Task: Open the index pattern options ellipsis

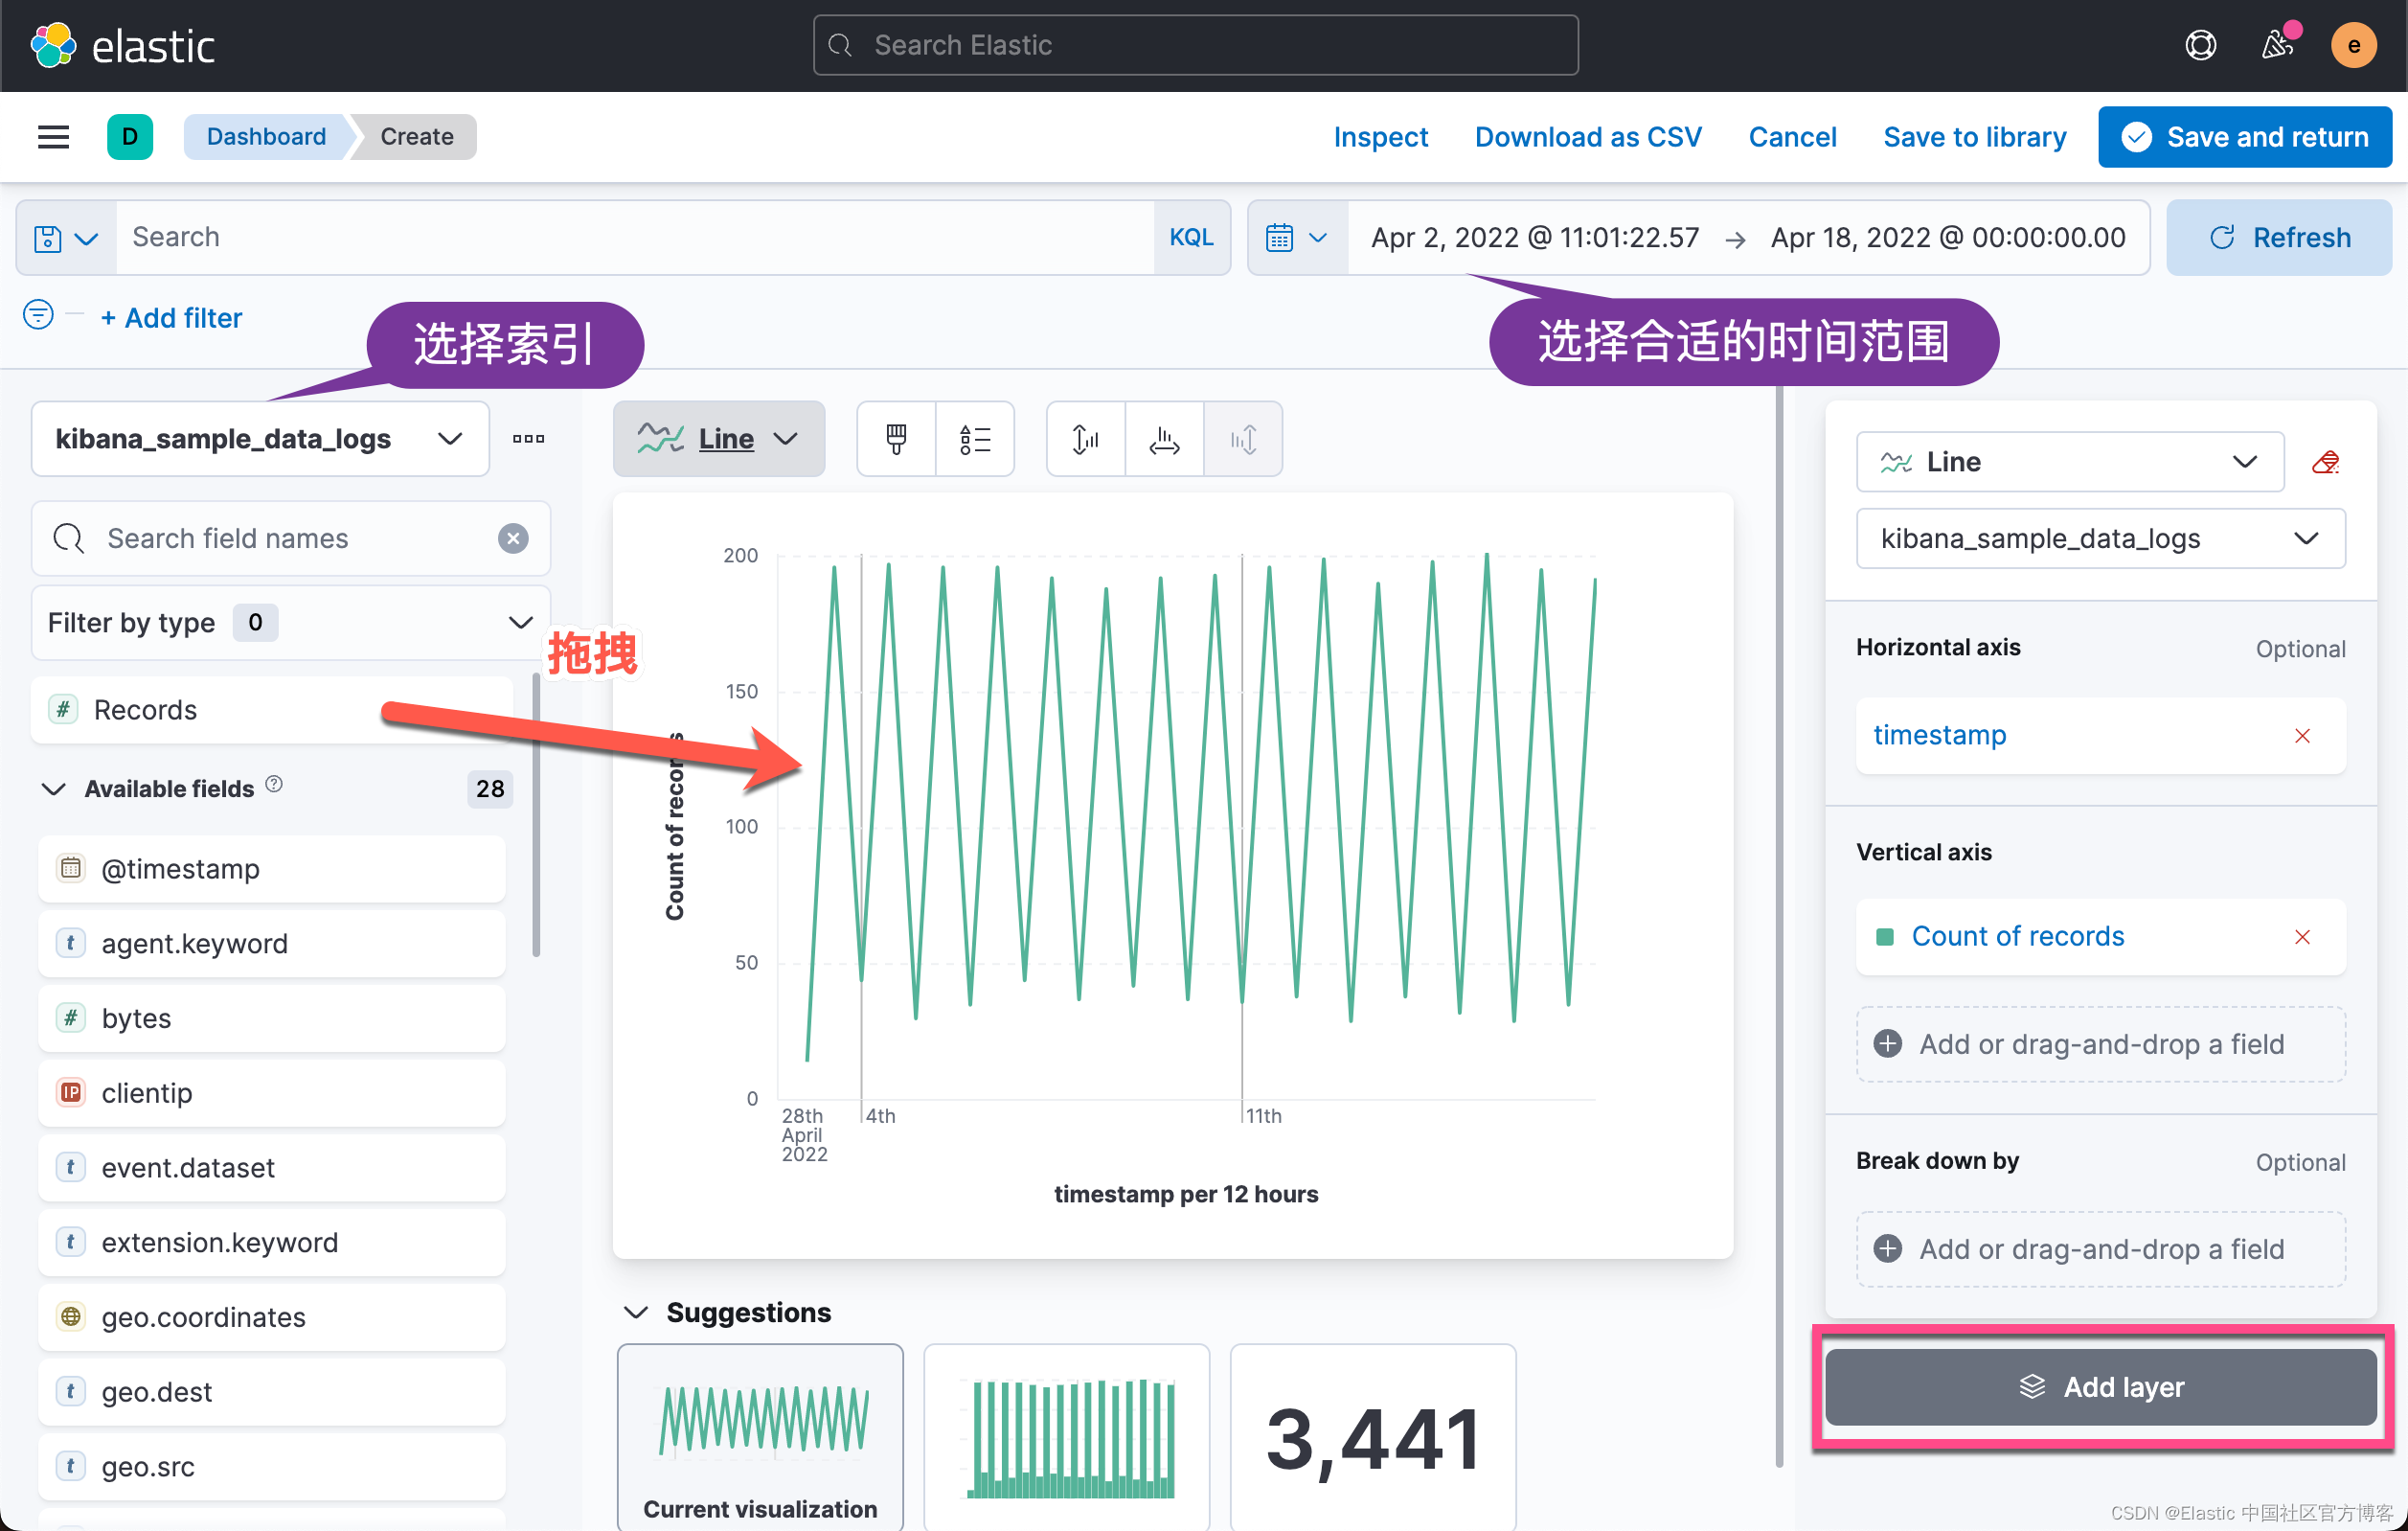Action: click(x=528, y=439)
